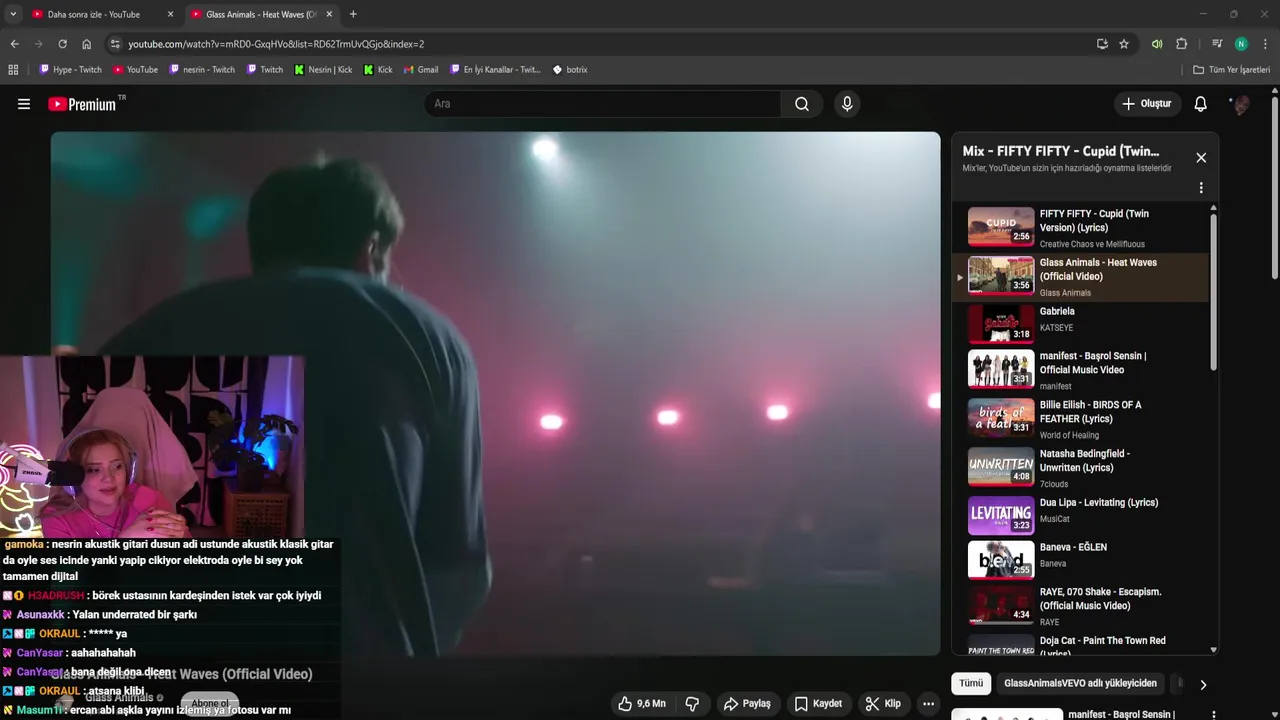Image resolution: width=1280 pixels, height=720 pixels.
Task: Open the YouTube hamburger guide menu
Action: [x=24, y=104]
